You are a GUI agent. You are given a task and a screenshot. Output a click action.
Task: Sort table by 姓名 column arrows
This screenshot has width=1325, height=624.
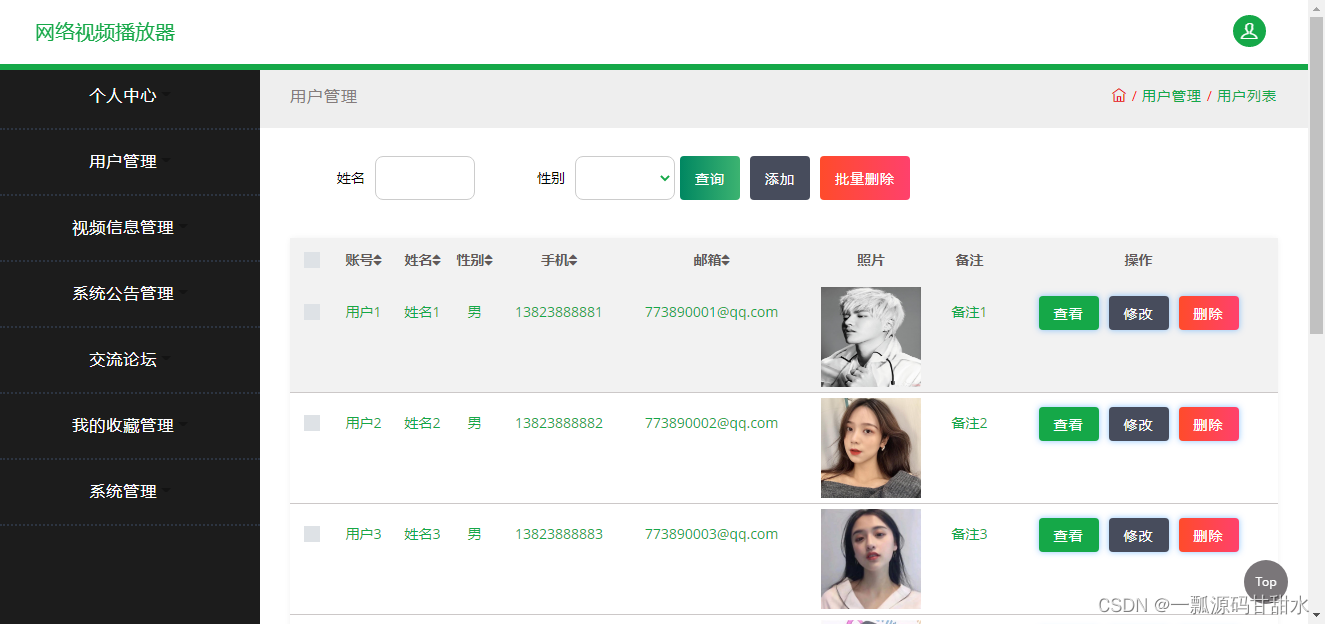[x=437, y=260]
